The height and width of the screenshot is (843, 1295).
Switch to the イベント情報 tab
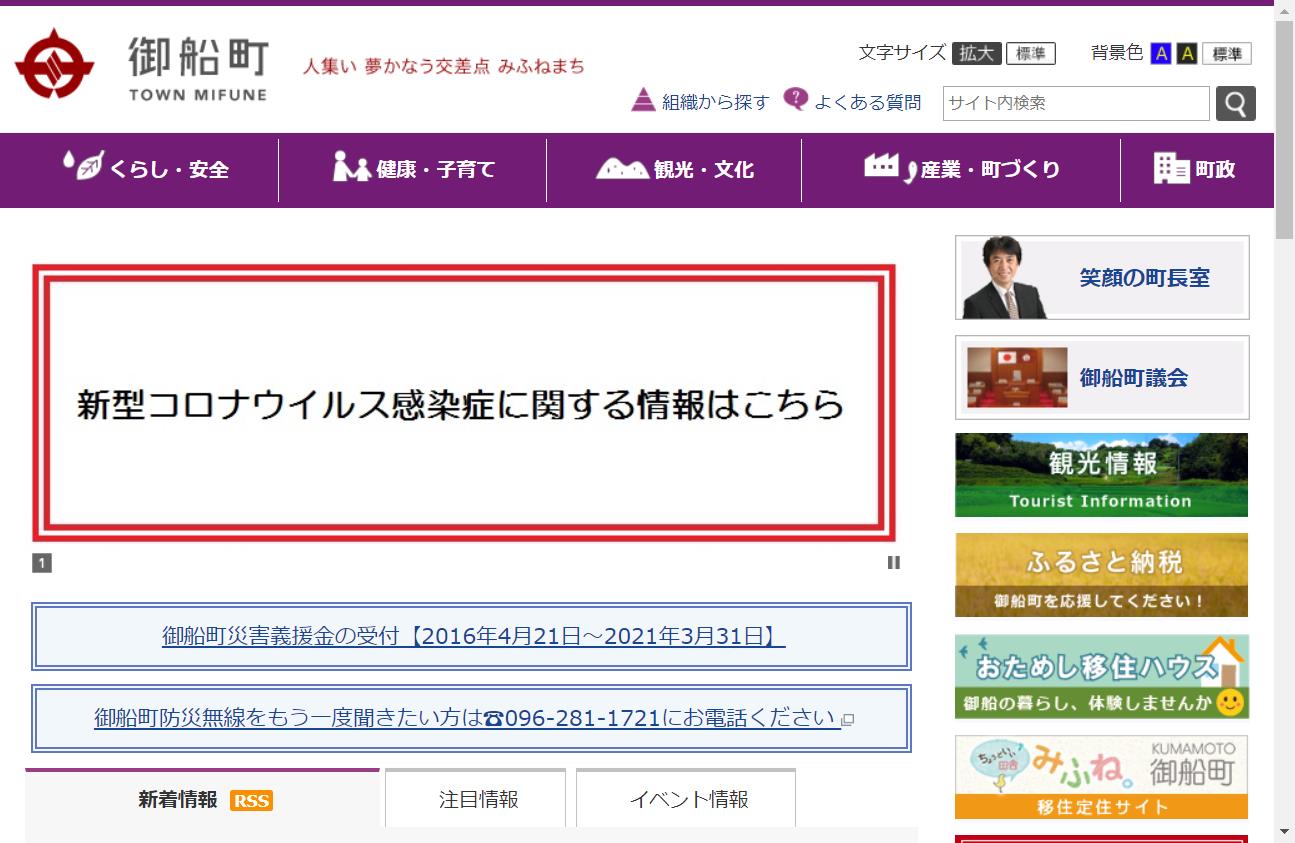(x=685, y=798)
